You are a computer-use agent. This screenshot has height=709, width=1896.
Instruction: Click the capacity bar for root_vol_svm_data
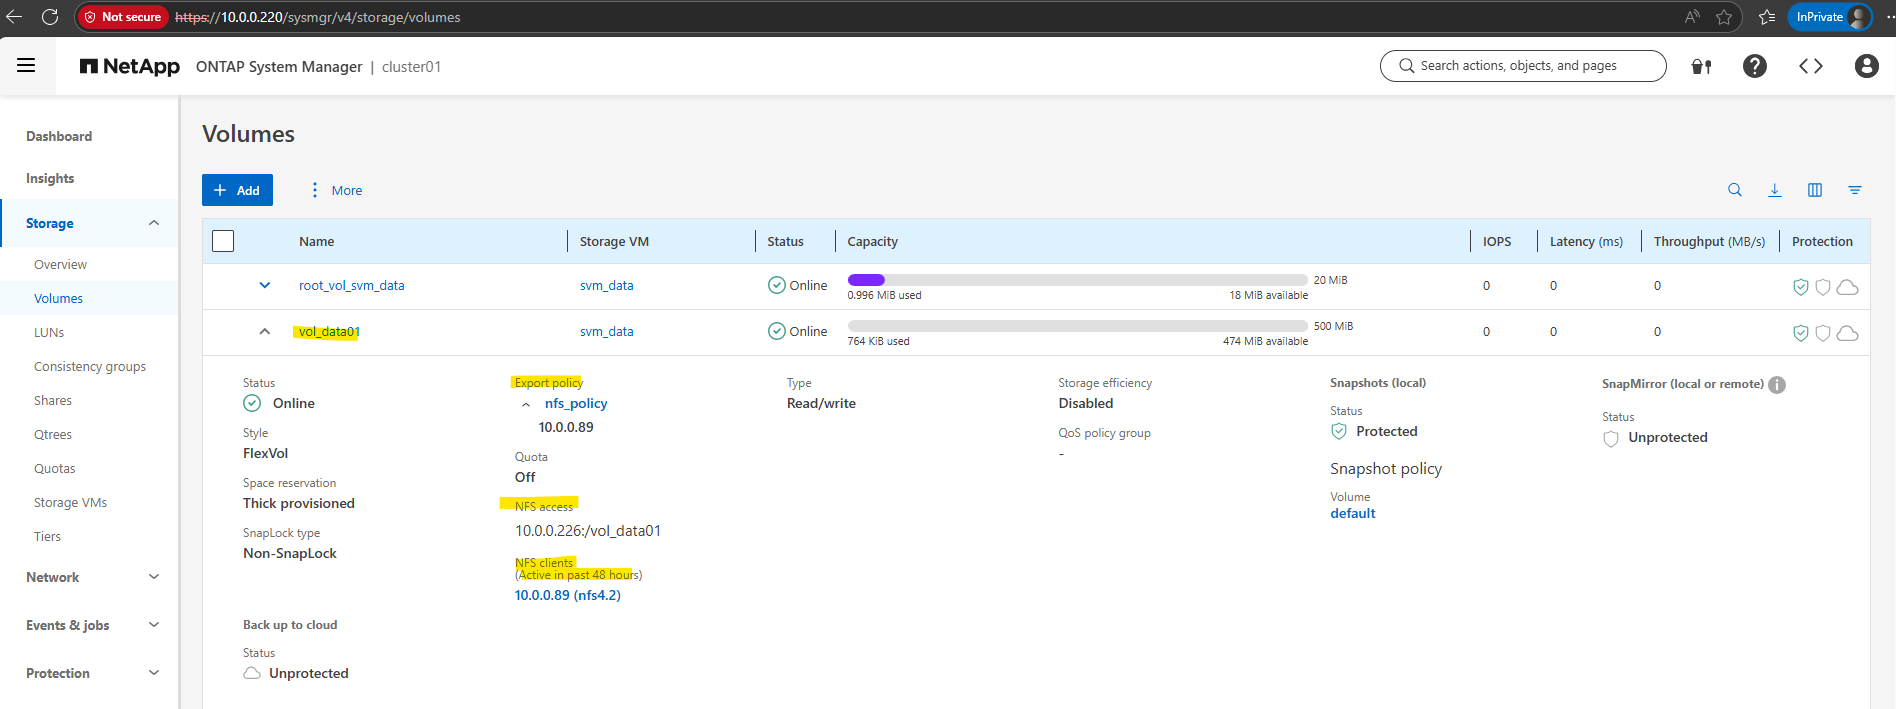click(x=1077, y=280)
